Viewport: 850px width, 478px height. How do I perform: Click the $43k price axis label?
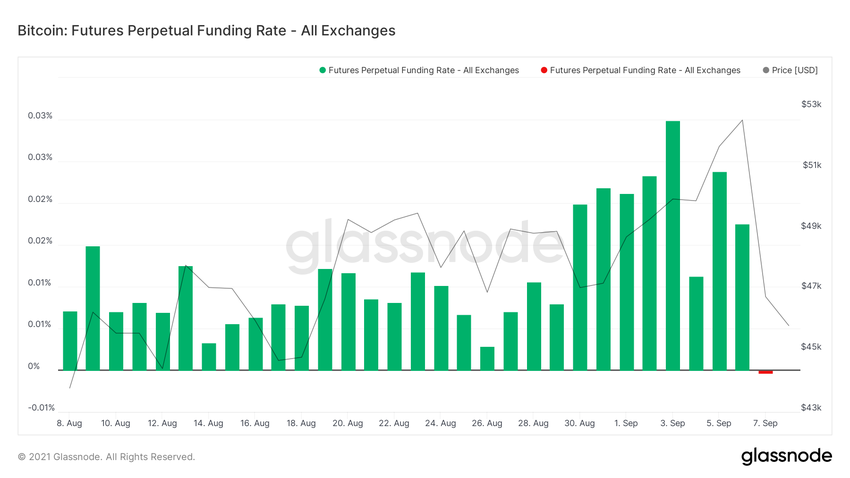pyautogui.click(x=811, y=408)
